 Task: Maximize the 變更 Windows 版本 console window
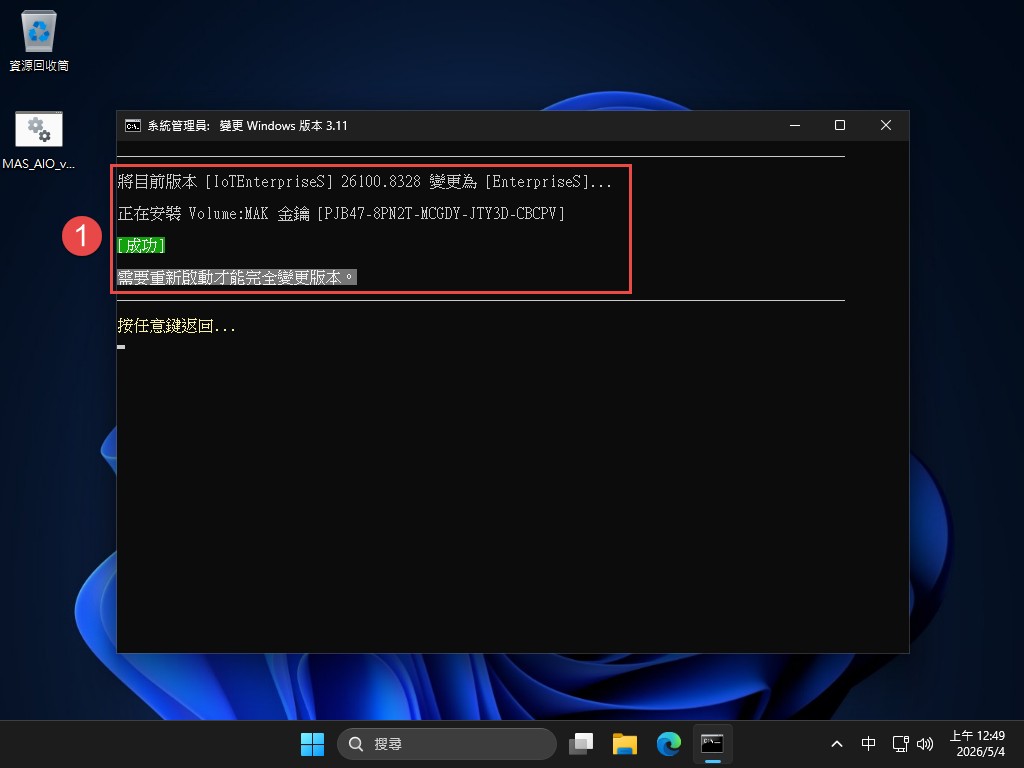840,125
